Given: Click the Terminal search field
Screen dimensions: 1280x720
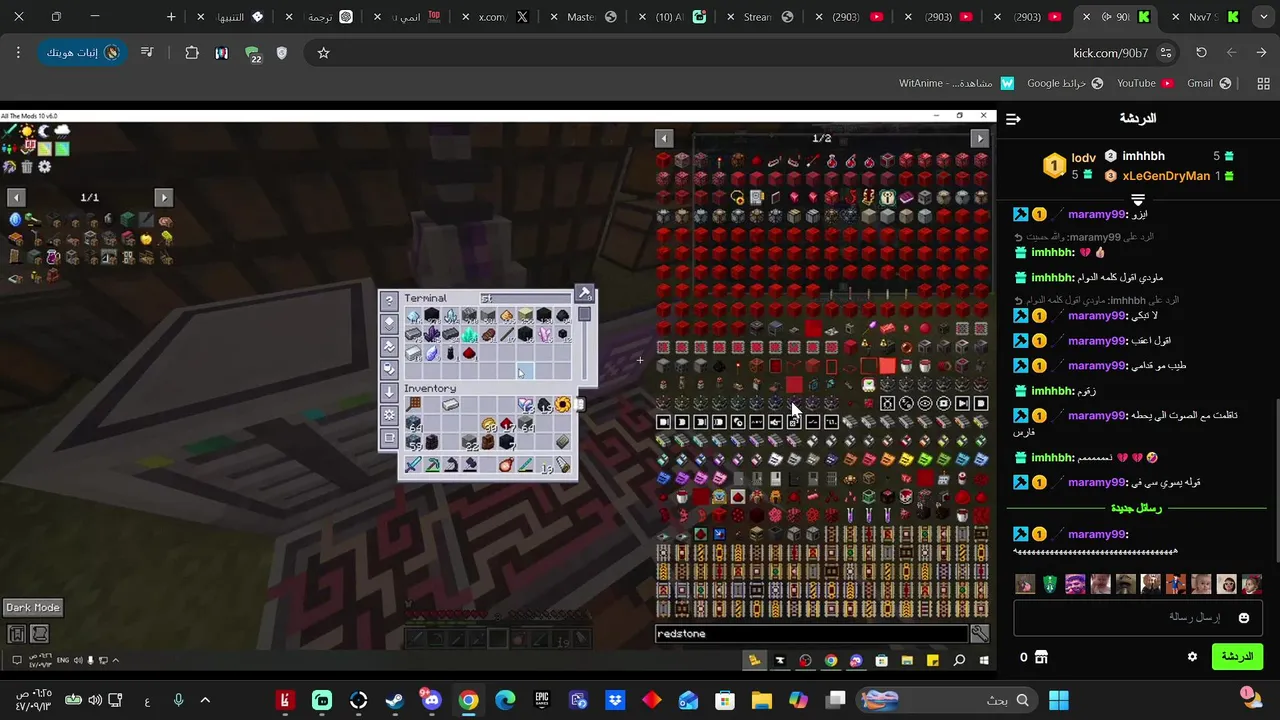Looking at the screenshot, I should pyautogui.click(x=524, y=298).
